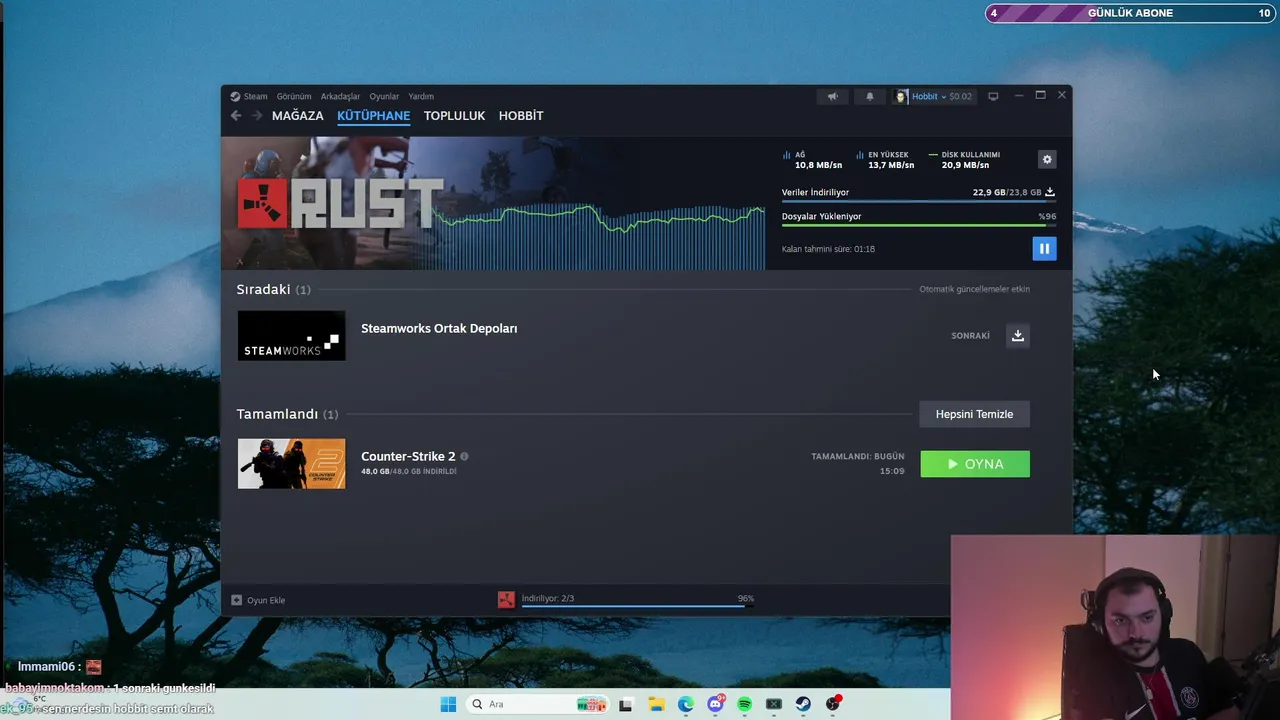Screen dimensions: 1280x720
Task: Click the Sıradaki section header
Action: coord(273,289)
